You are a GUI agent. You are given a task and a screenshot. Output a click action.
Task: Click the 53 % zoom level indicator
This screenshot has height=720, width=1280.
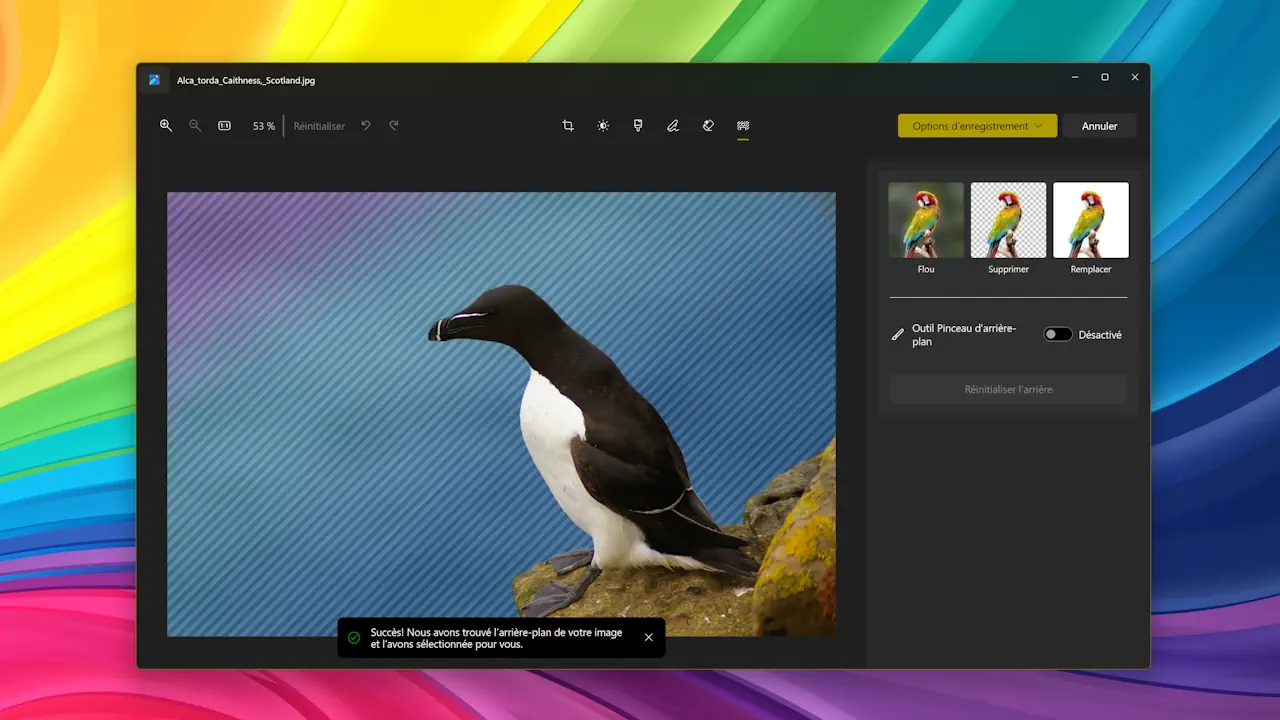[263, 125]
